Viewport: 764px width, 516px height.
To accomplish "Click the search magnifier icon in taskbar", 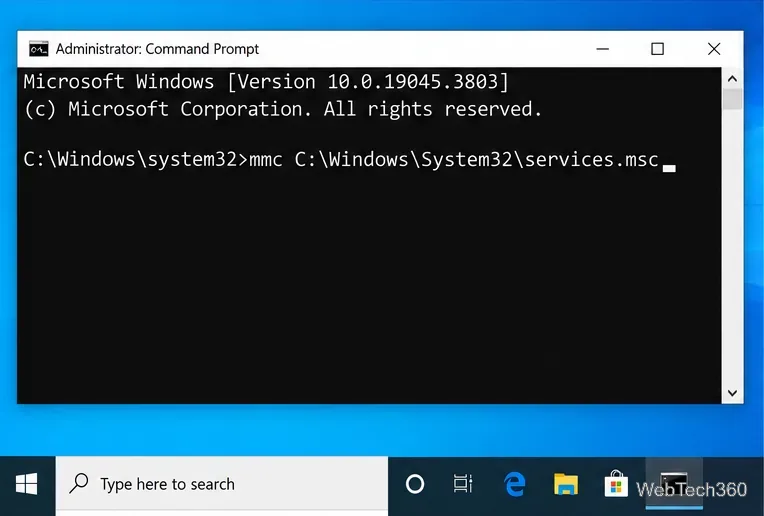I will (x=78, y=483).
